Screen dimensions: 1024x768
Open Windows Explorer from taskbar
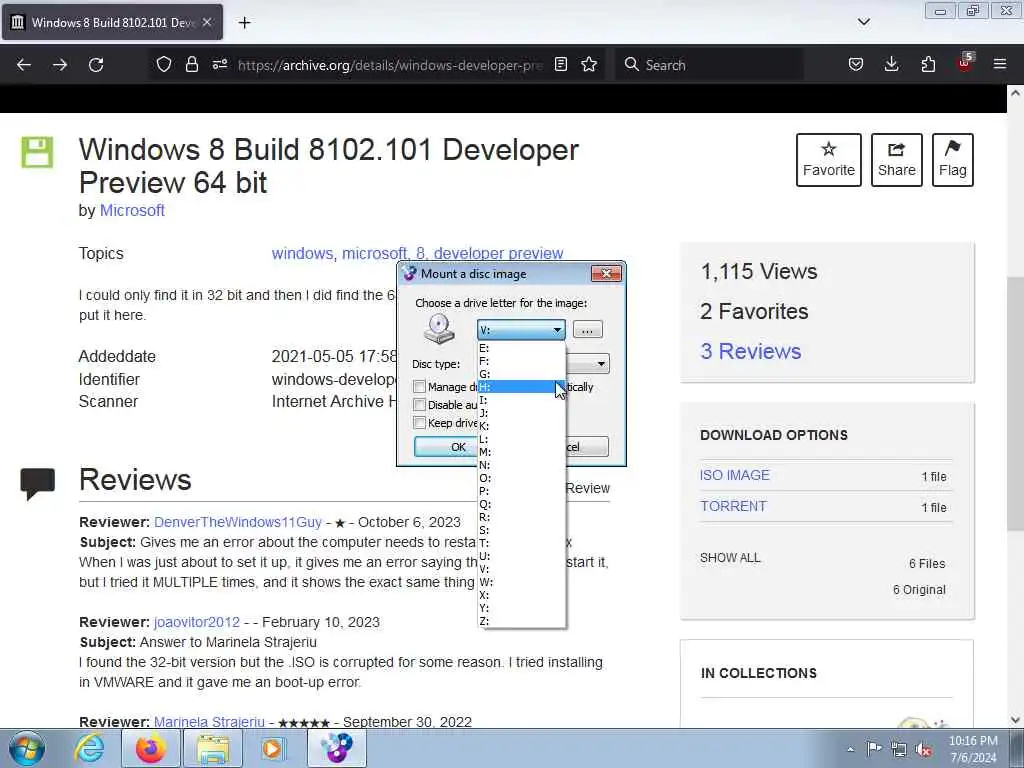click(212, 748)
